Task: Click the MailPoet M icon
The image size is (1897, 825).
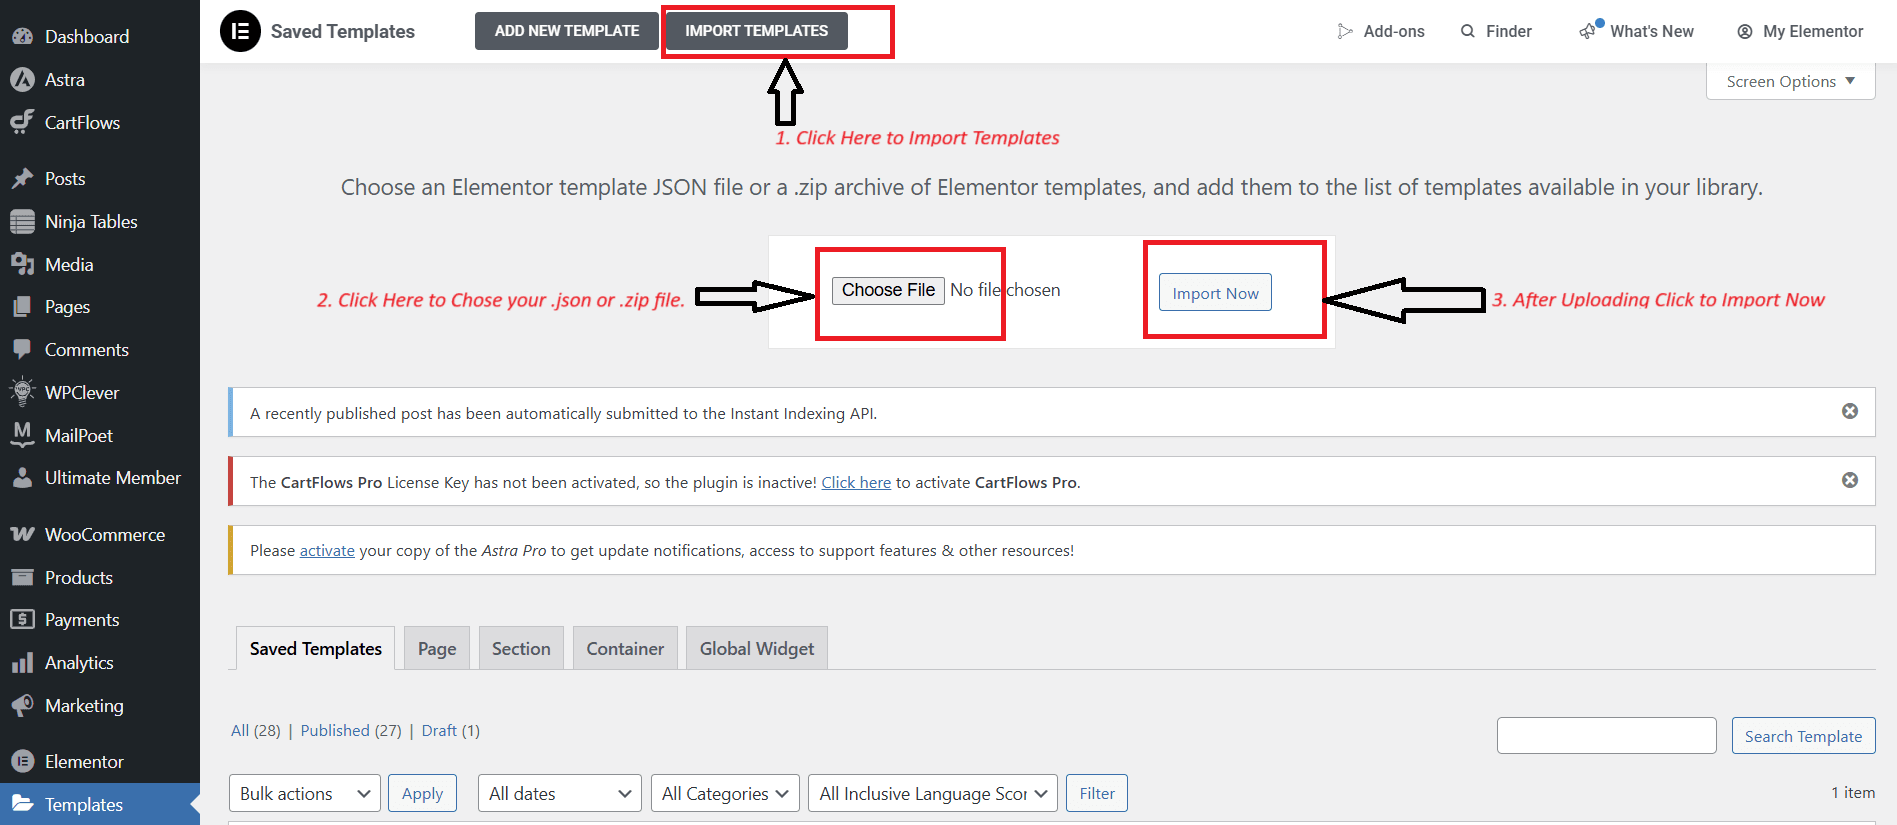Action: 22,434
